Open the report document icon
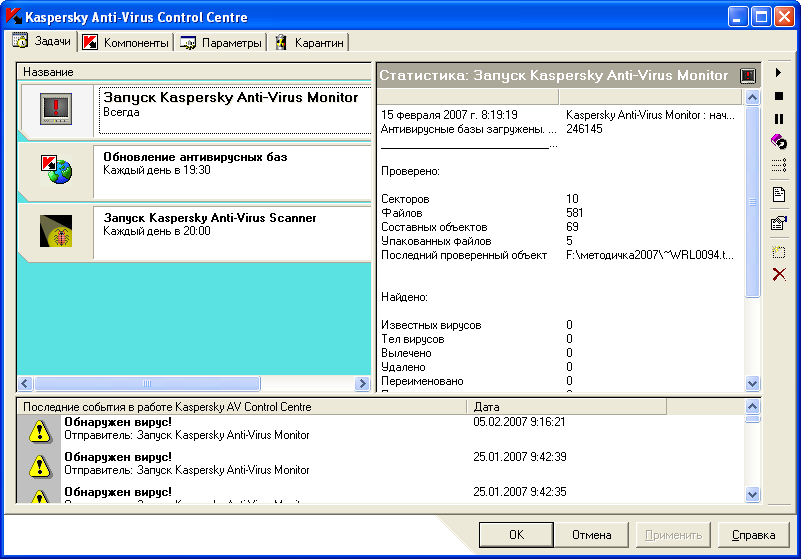Screen dimensions: 801x559 pos(779,195)
